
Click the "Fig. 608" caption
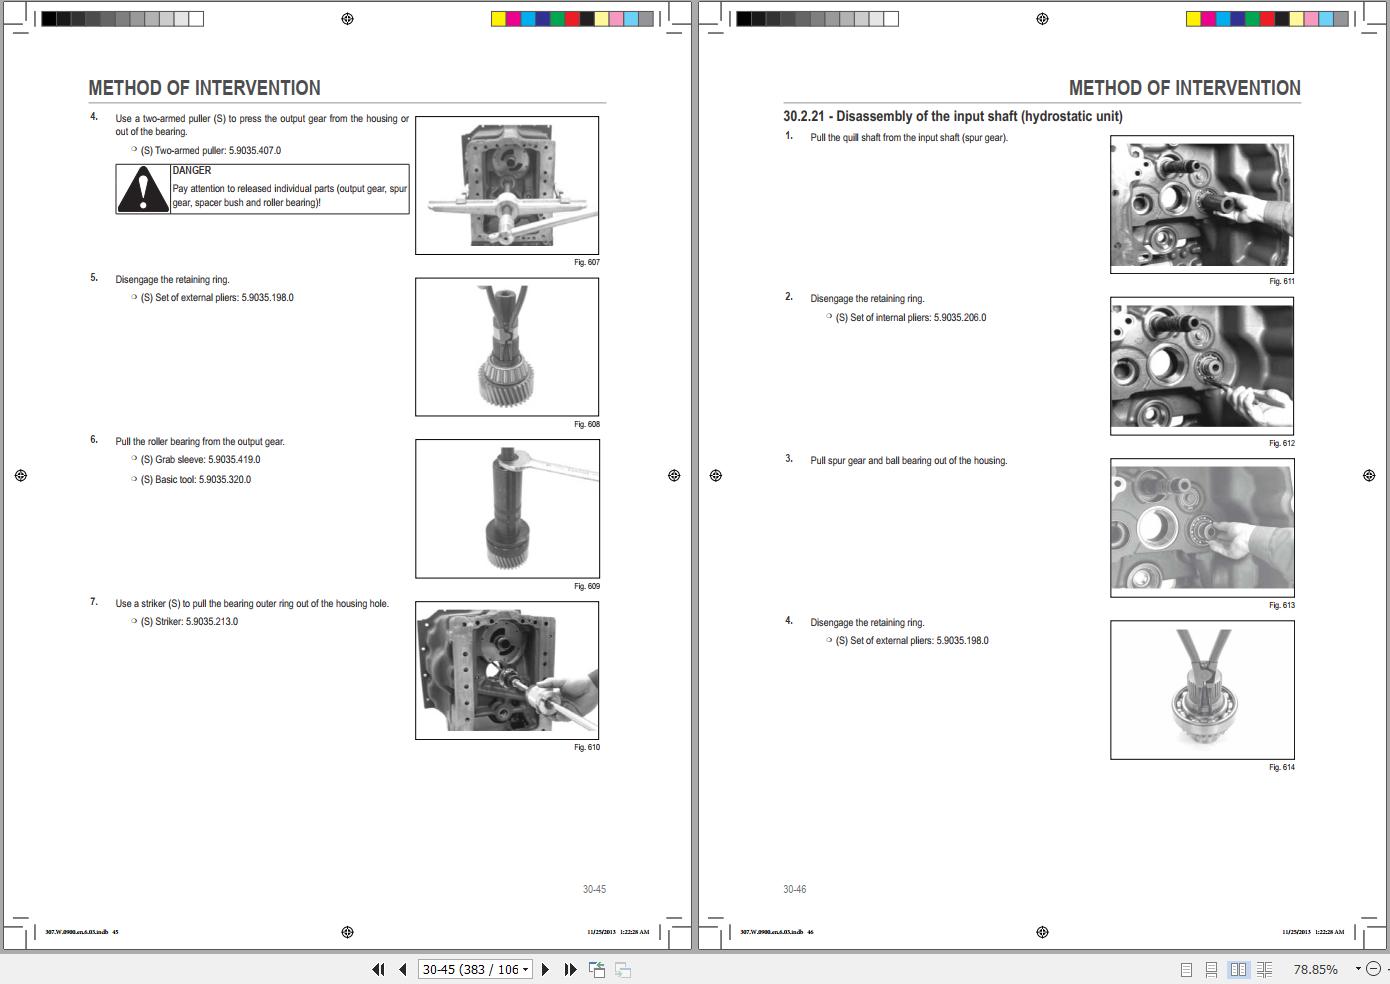click(x=587, y=425)
